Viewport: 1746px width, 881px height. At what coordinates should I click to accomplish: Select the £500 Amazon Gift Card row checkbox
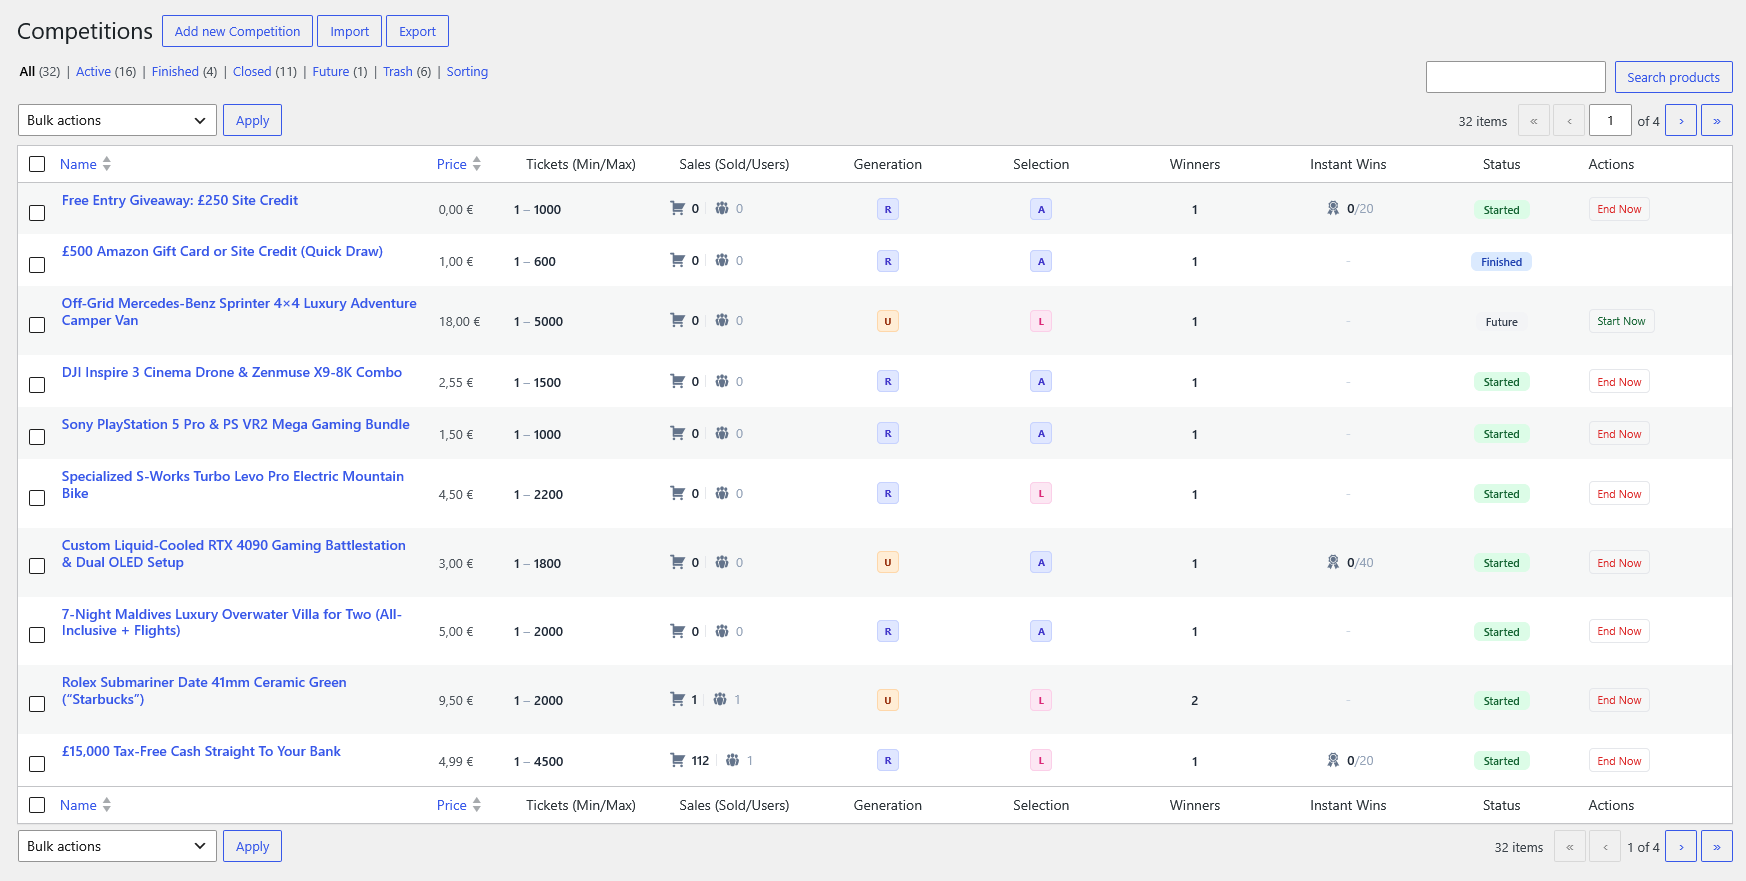tap(37, 265)
